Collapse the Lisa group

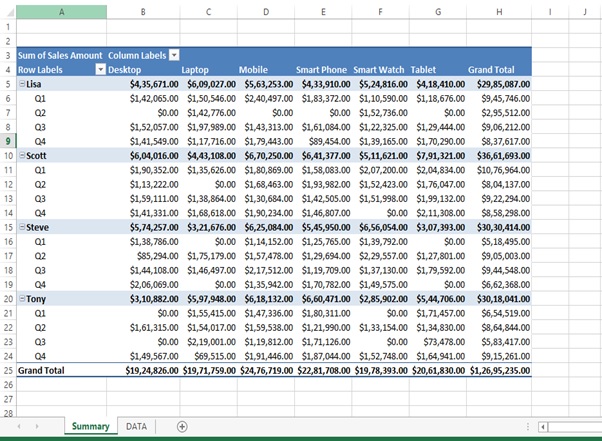click(x=22, y=84)
